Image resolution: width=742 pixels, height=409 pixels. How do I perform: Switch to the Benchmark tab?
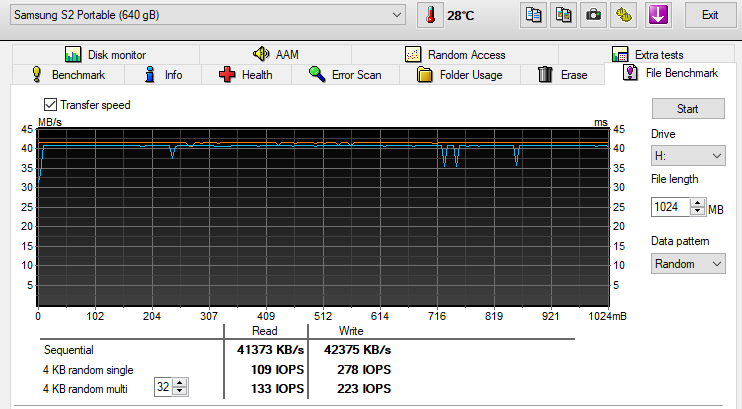[x=68, y=74]
